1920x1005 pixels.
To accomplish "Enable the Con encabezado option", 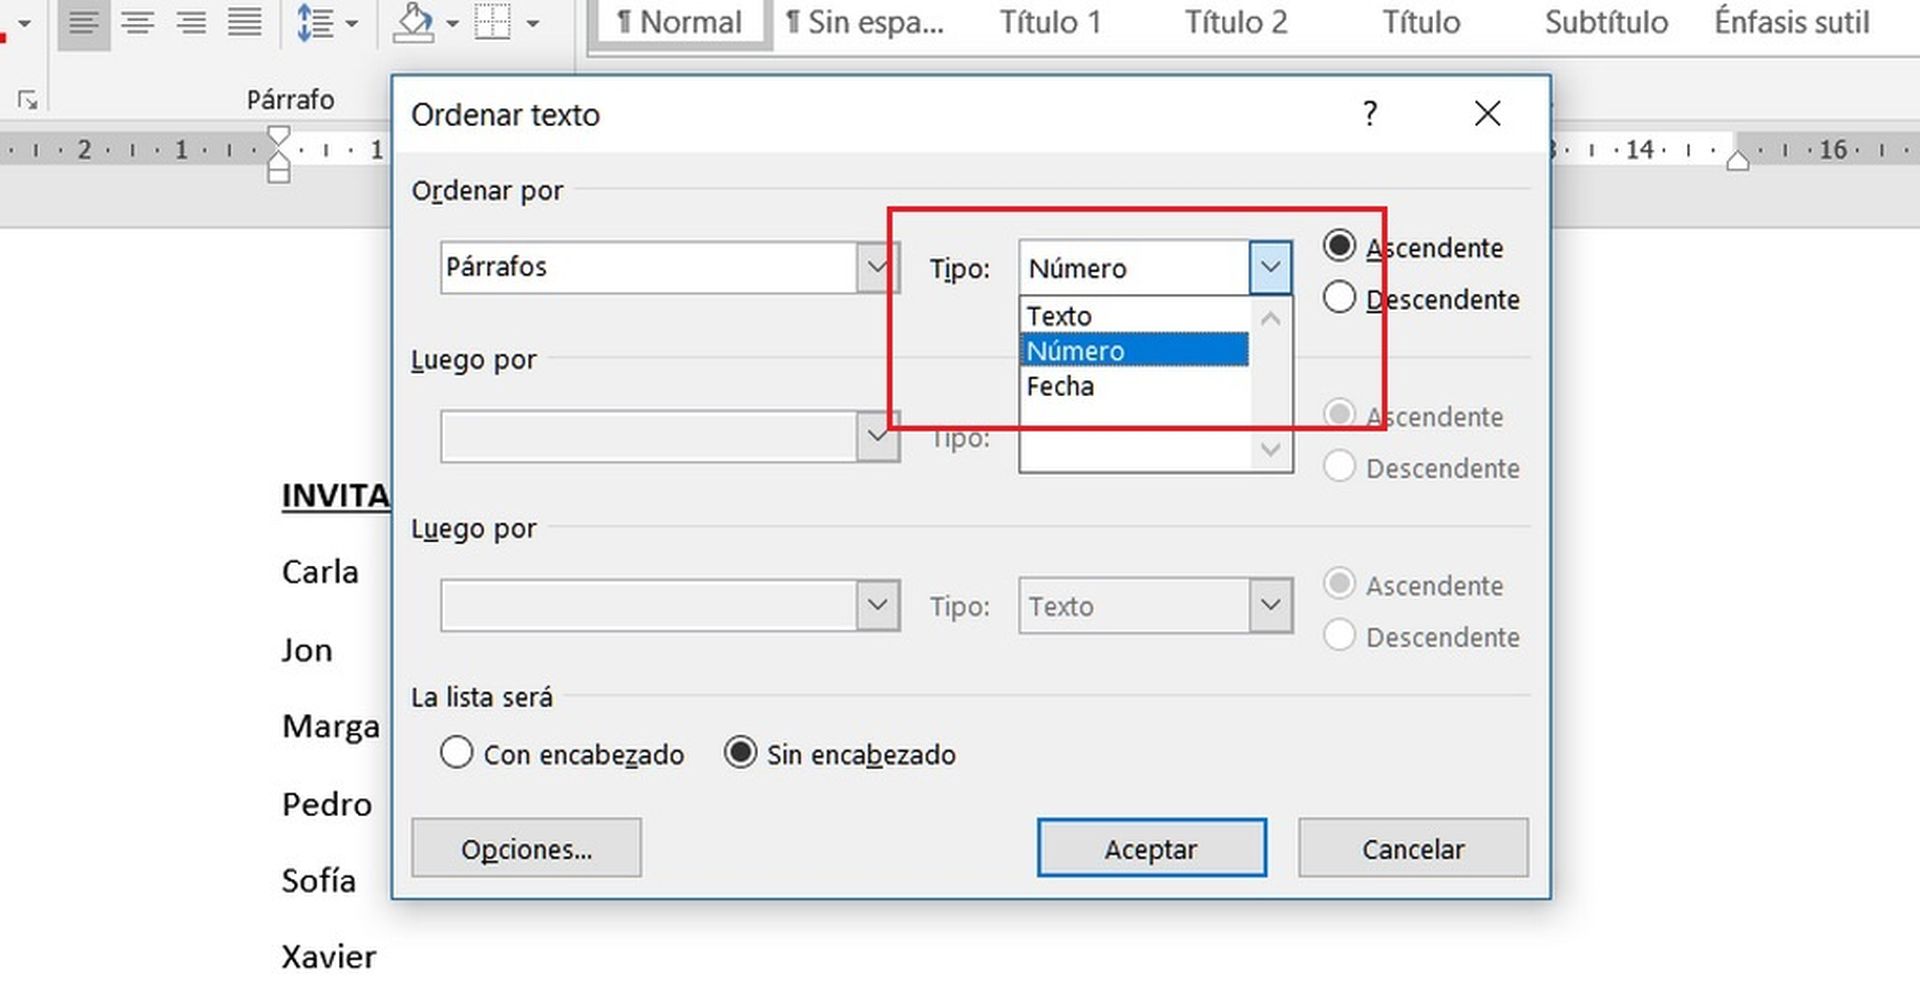I will click(457, 753).
